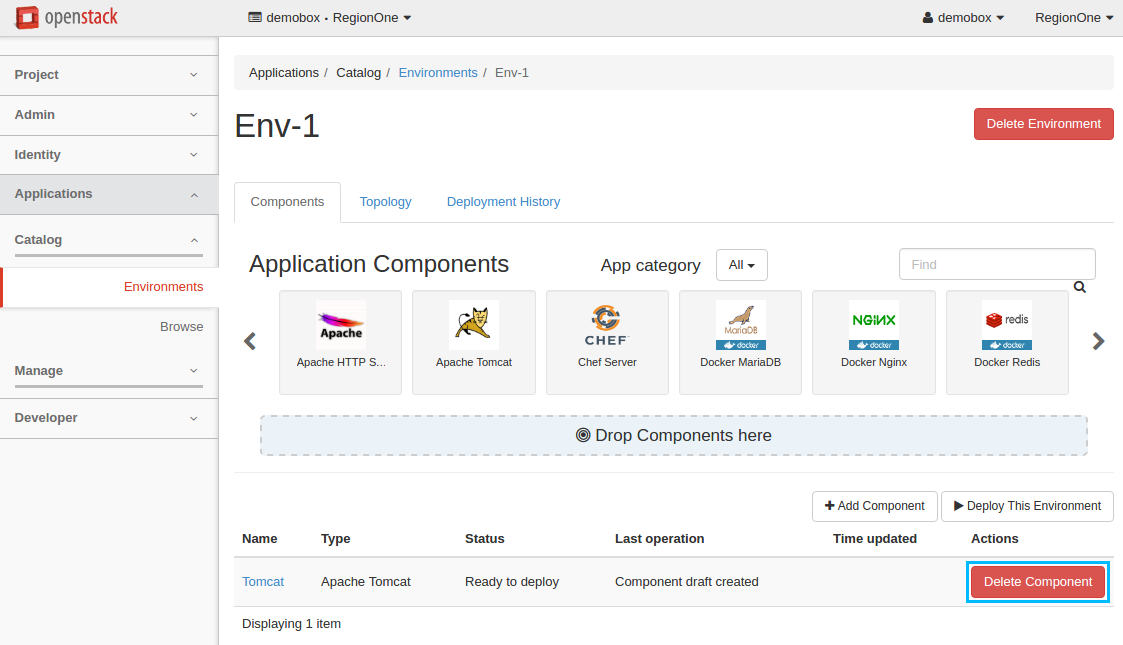The image size is (1123, 645).
Task: Select the Docker Nginx component icon
Action: point(873,326)
